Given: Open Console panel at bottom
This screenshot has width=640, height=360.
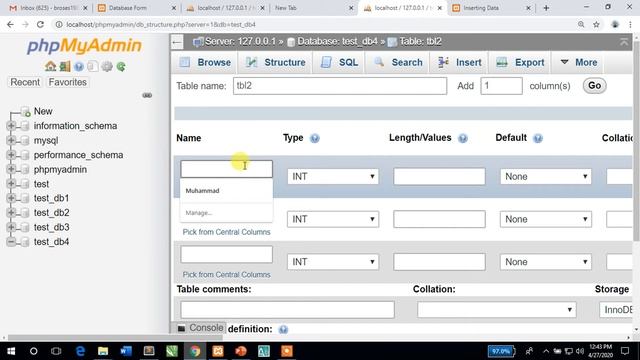Looking at the screenshot, I should [x=200, y=328].
